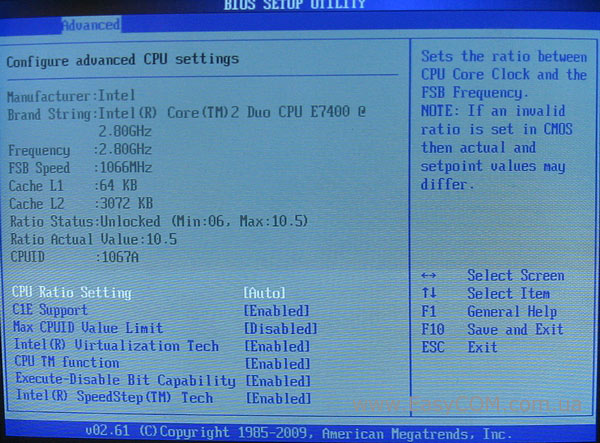Click the Ratio Actual Value:10.5 line
The width and height of the screenshot is (600, 443).
tap(94, 239)
